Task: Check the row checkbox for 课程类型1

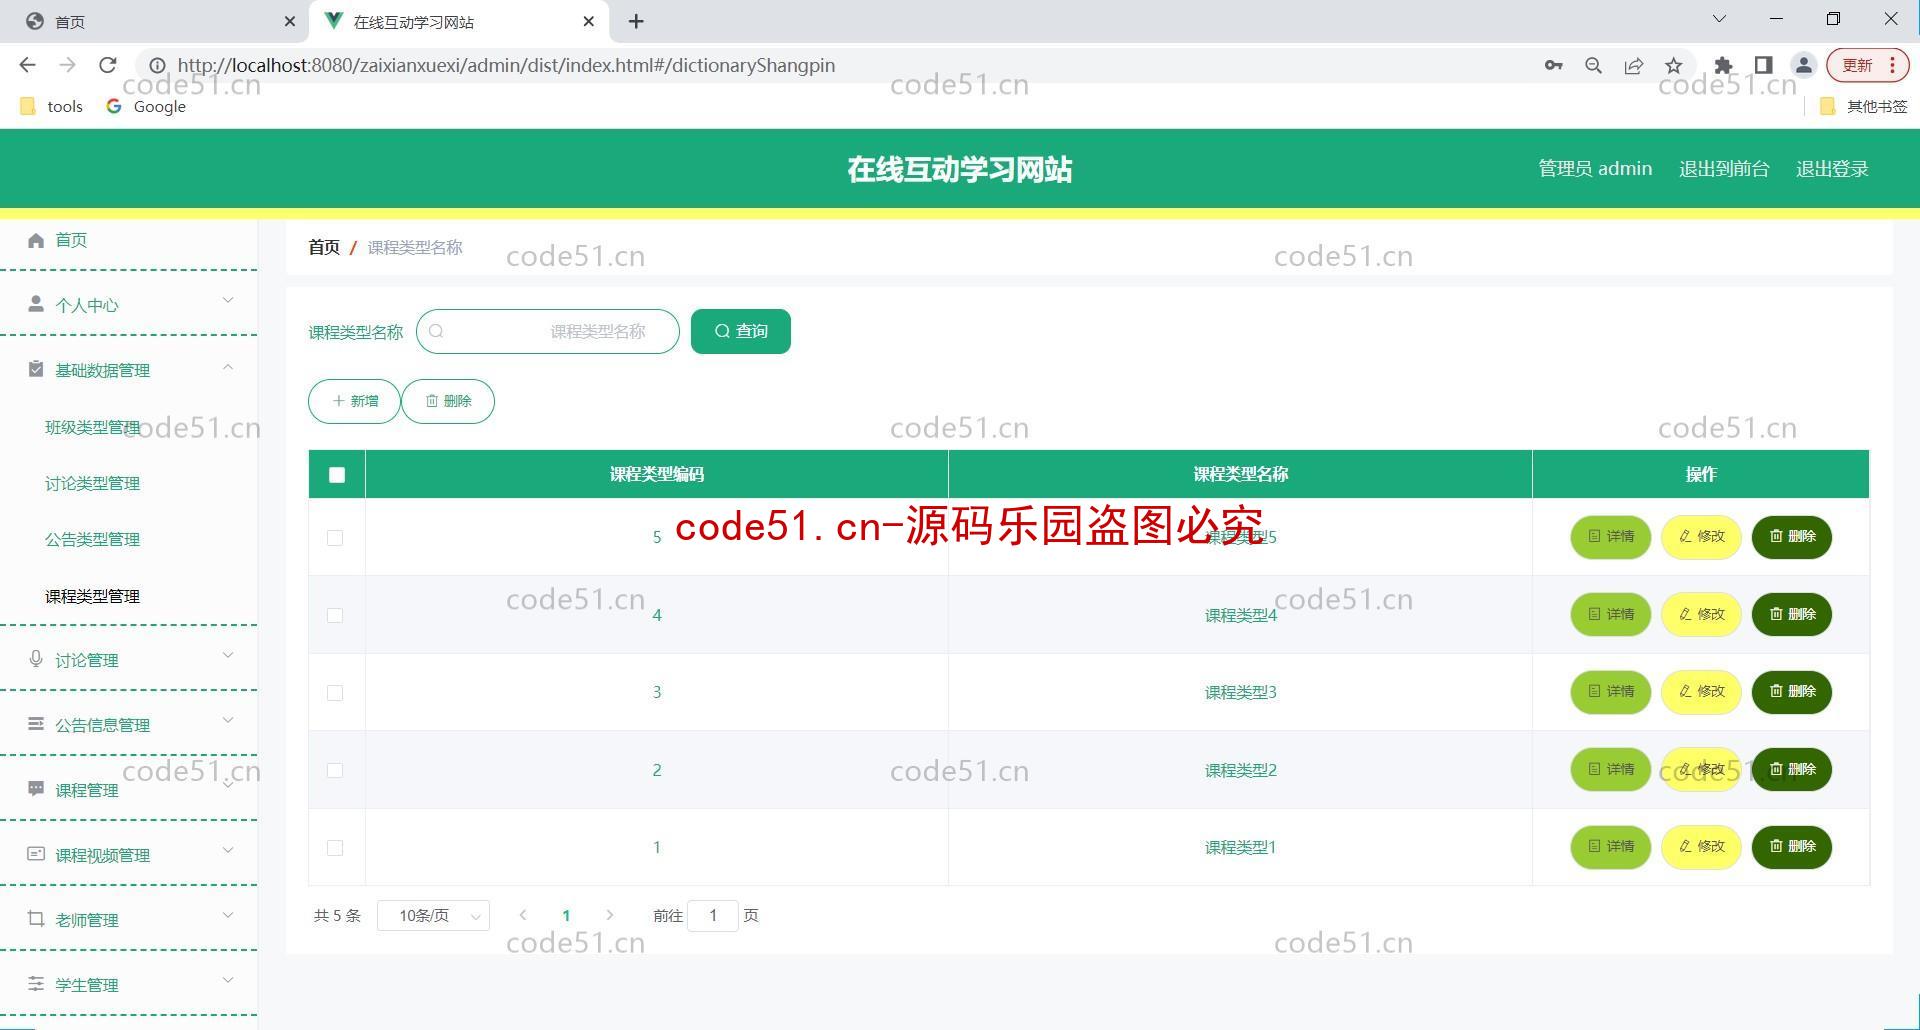Action: (335, 848)
